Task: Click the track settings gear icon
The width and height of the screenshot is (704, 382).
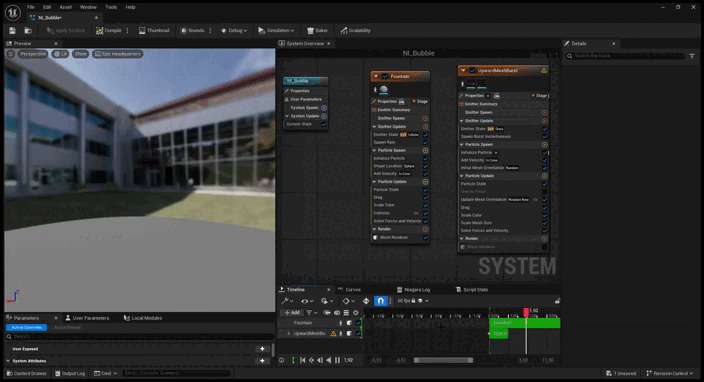Action: 356,312
